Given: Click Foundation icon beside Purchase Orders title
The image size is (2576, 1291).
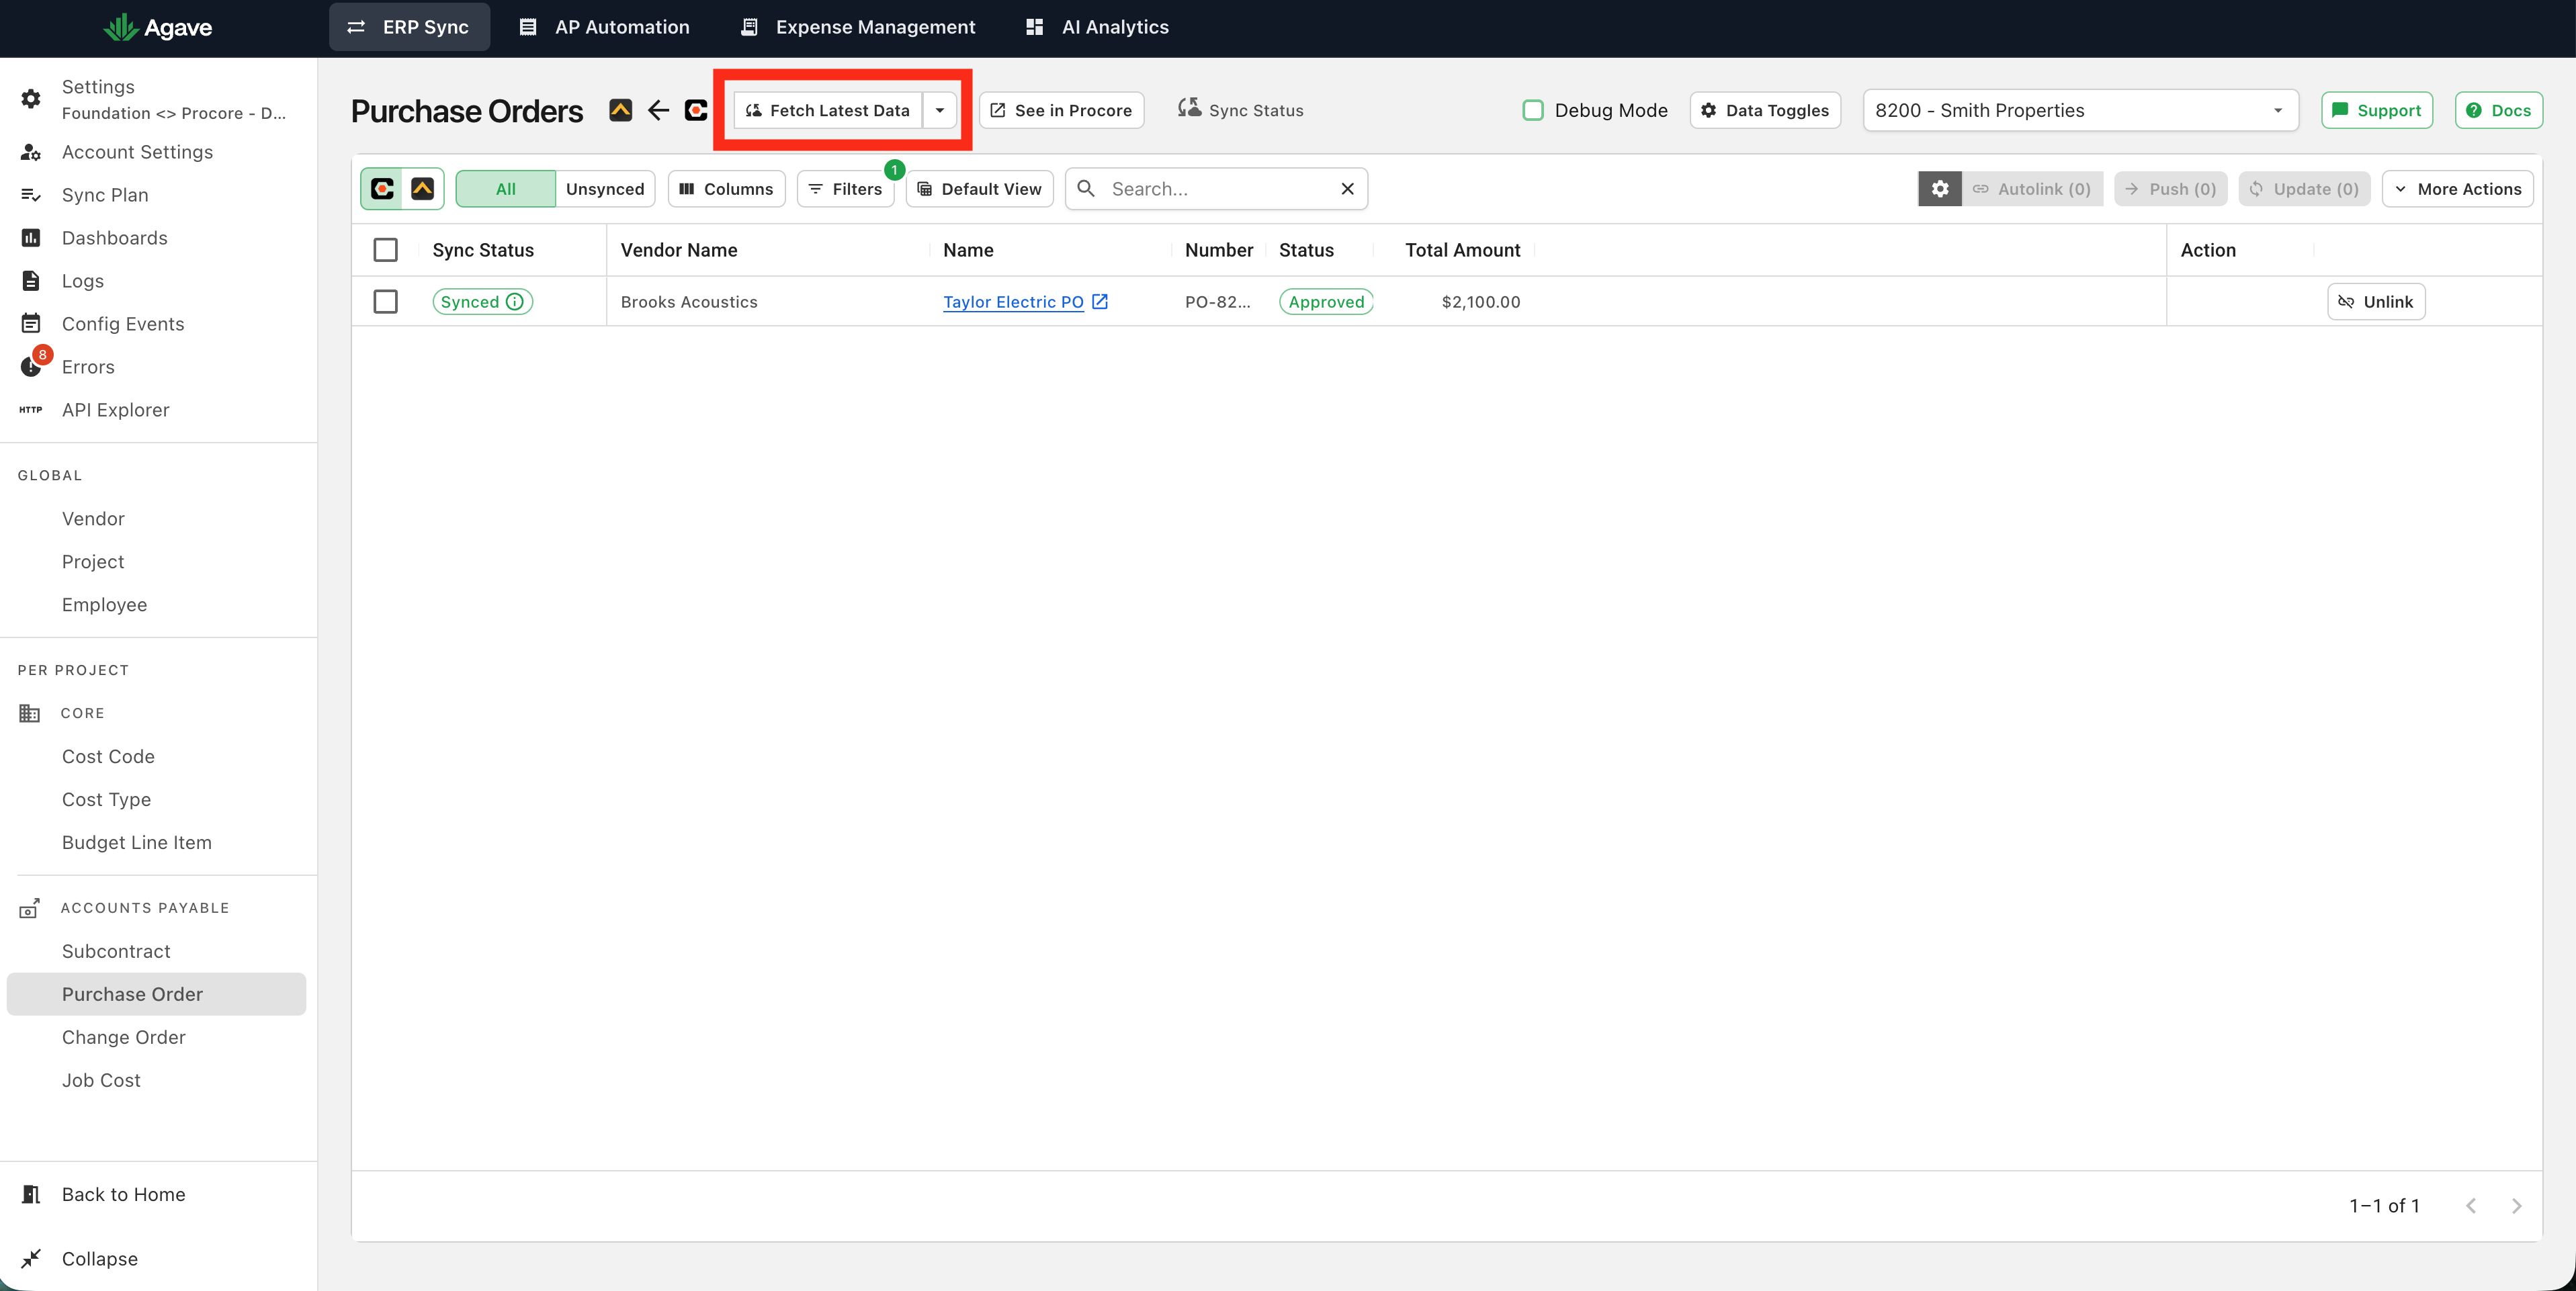Looking at the screenshot, I should click(621, 110).
